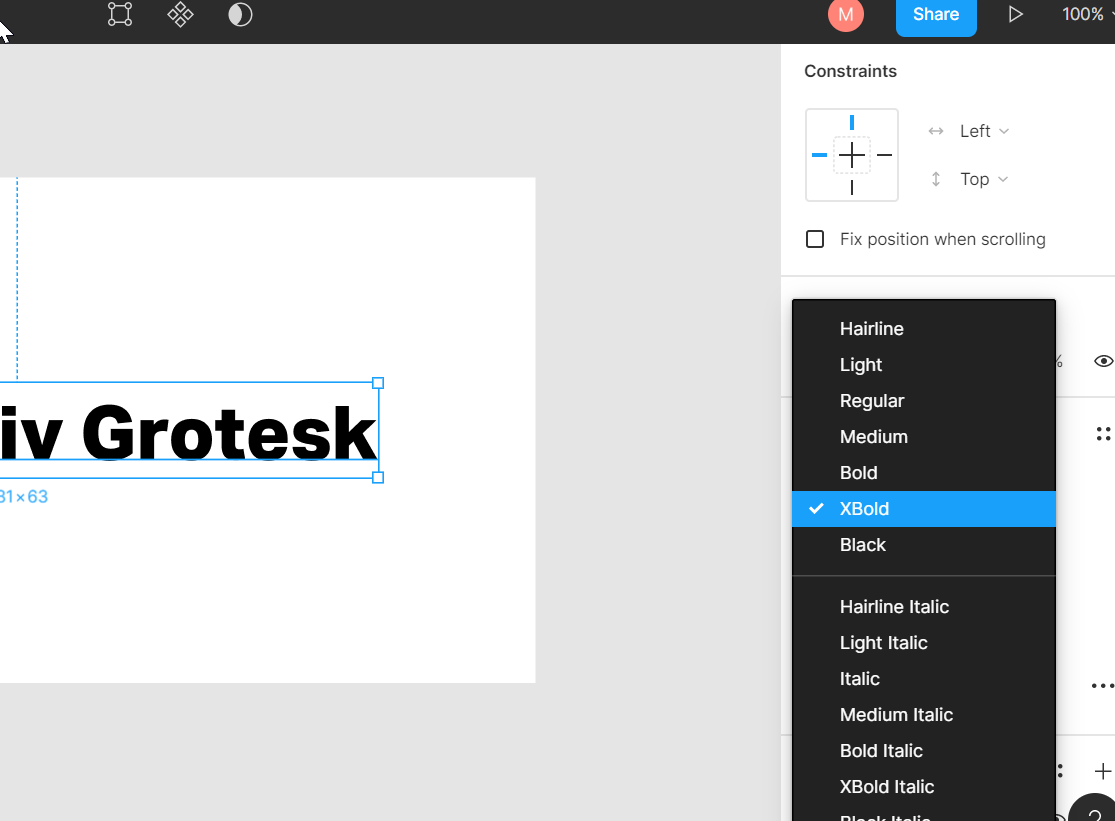Open the horizontal constraint Left dropdown
The image size is (1115, 821).
[x=981, y=130]
